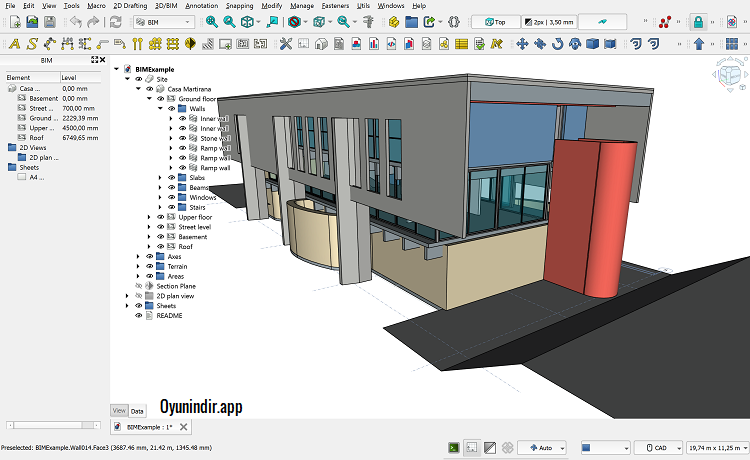Screen dimensions: 750x460
Task: Toggle visibility eye of Stone wall
Action: coord(182,138)
